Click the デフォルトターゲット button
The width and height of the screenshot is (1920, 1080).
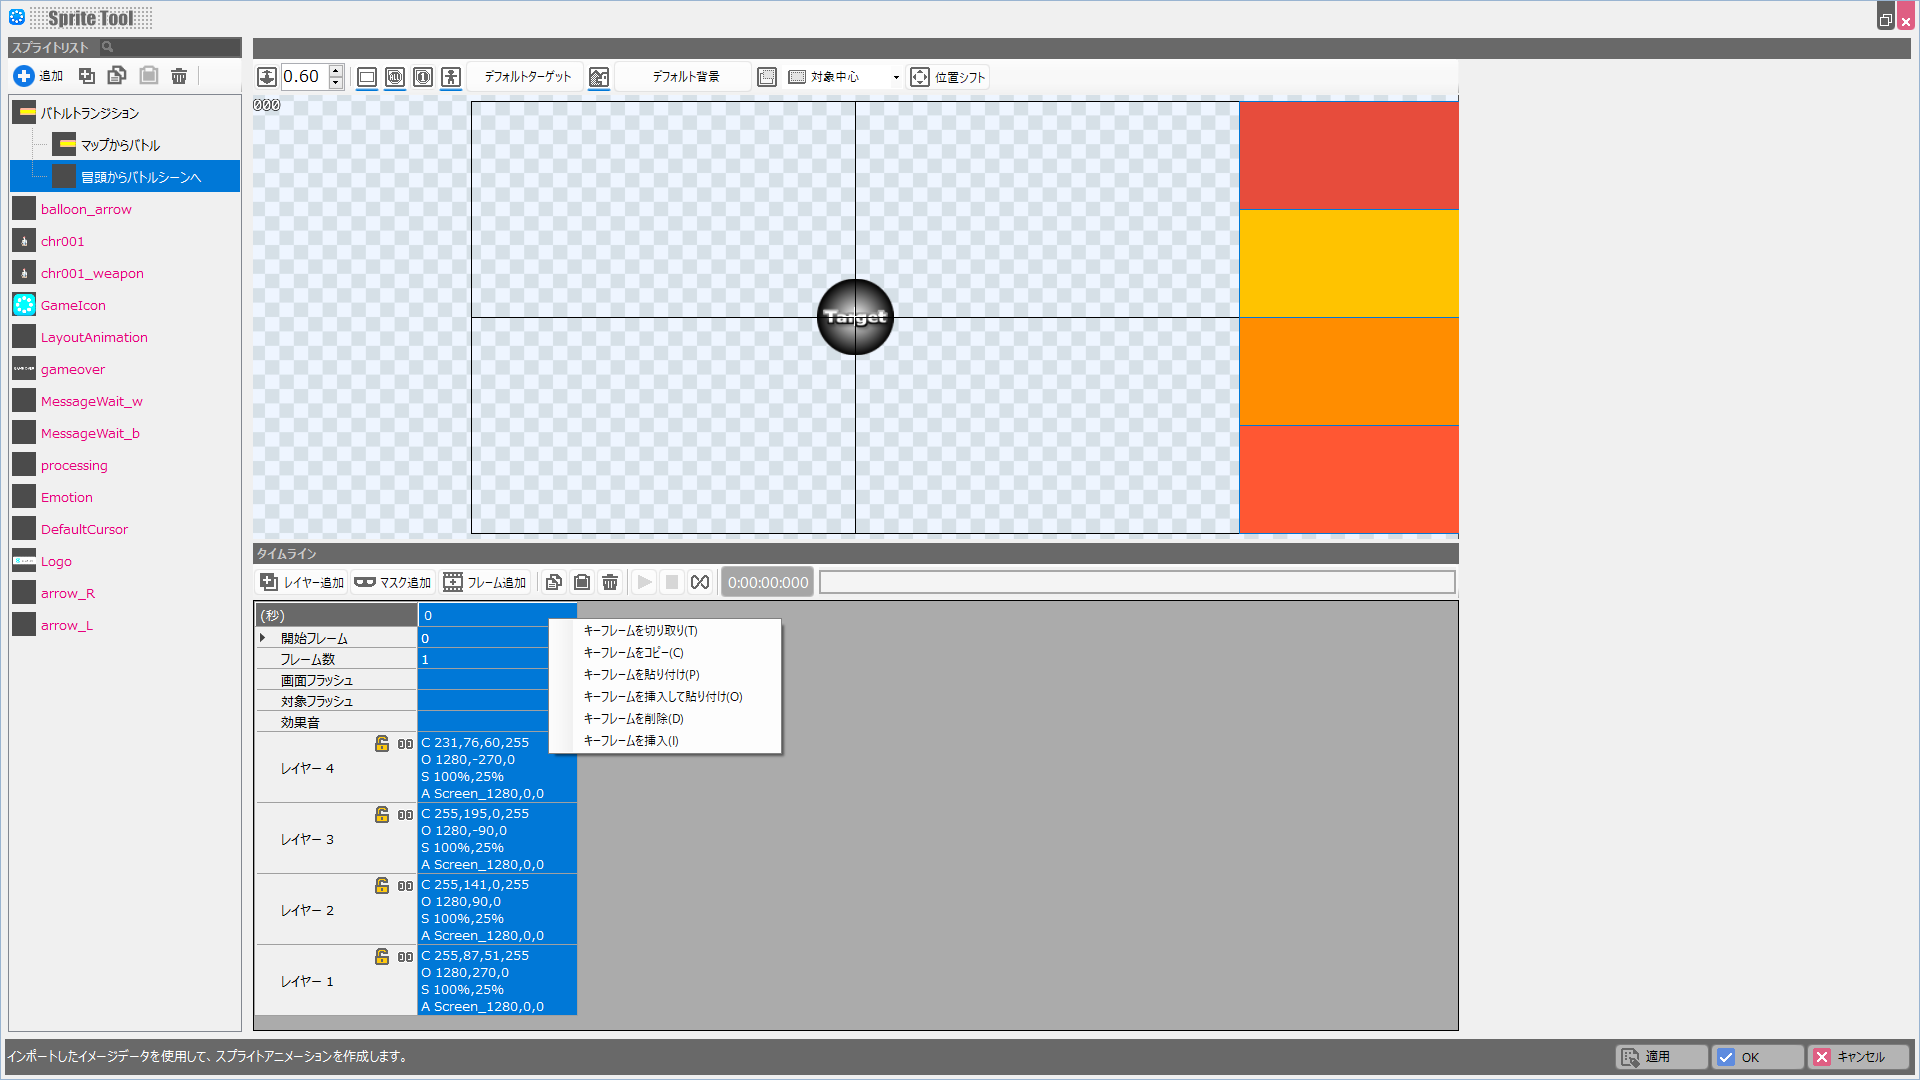527,77
